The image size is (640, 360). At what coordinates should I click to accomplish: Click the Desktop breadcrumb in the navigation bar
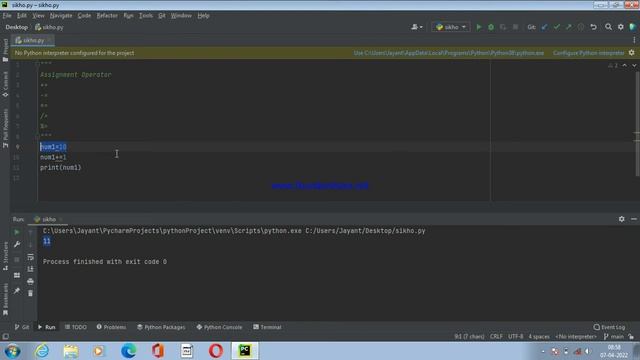[x=17, y=27]
